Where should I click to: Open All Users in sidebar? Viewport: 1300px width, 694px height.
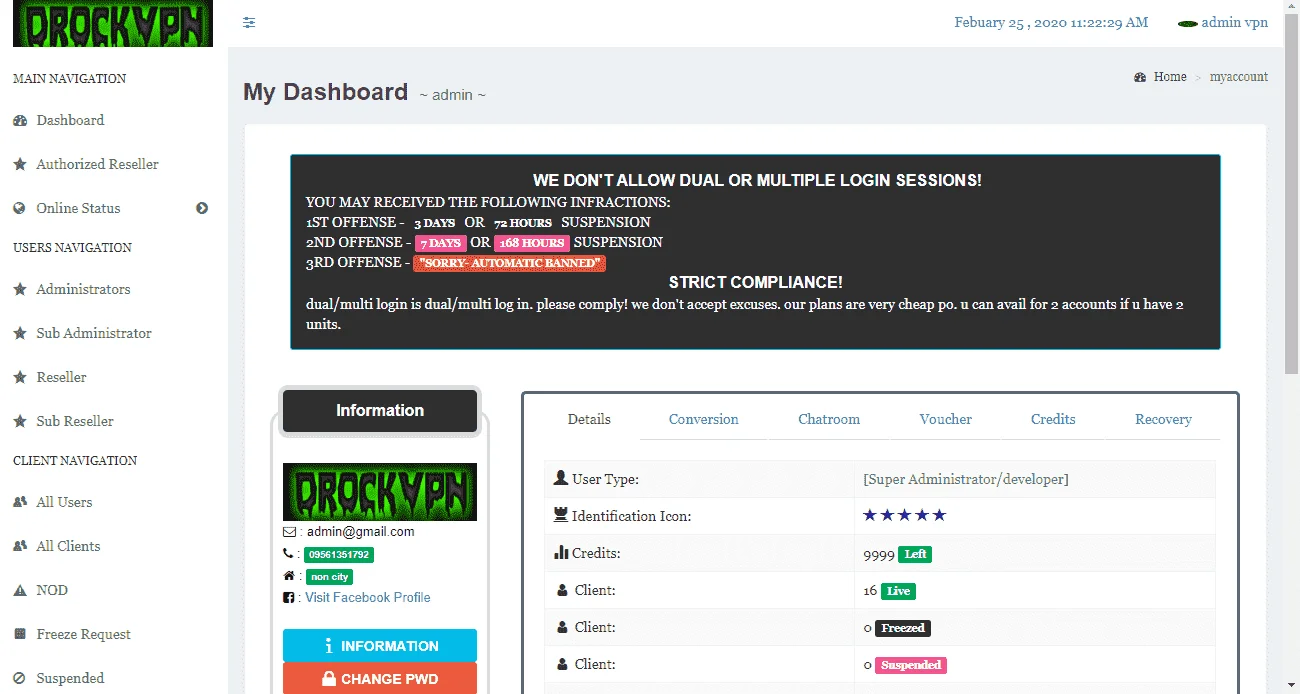(x=64, y=502)
